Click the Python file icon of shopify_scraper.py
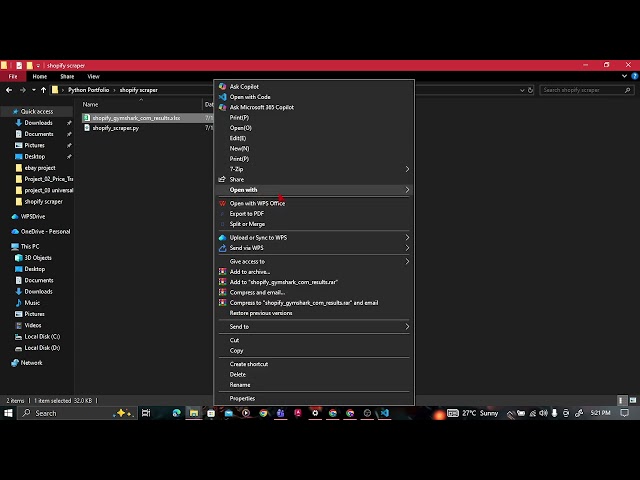The height and width of the screenshot is (480, 640). pos(87,128)
